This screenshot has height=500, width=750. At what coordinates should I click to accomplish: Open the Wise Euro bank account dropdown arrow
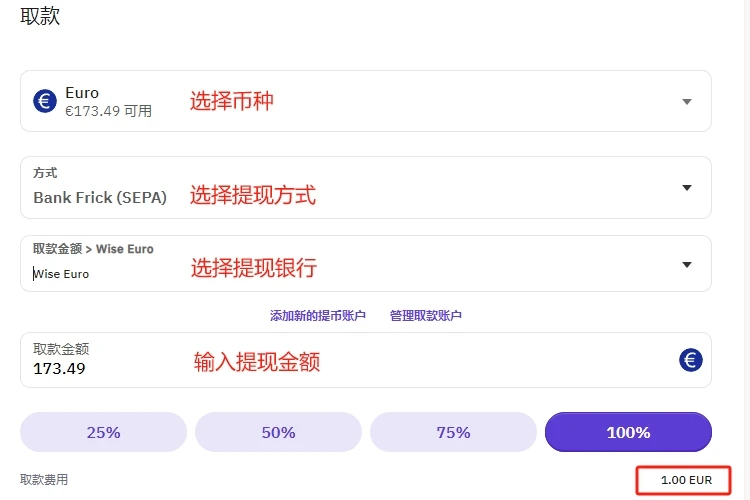coord(687,265)
